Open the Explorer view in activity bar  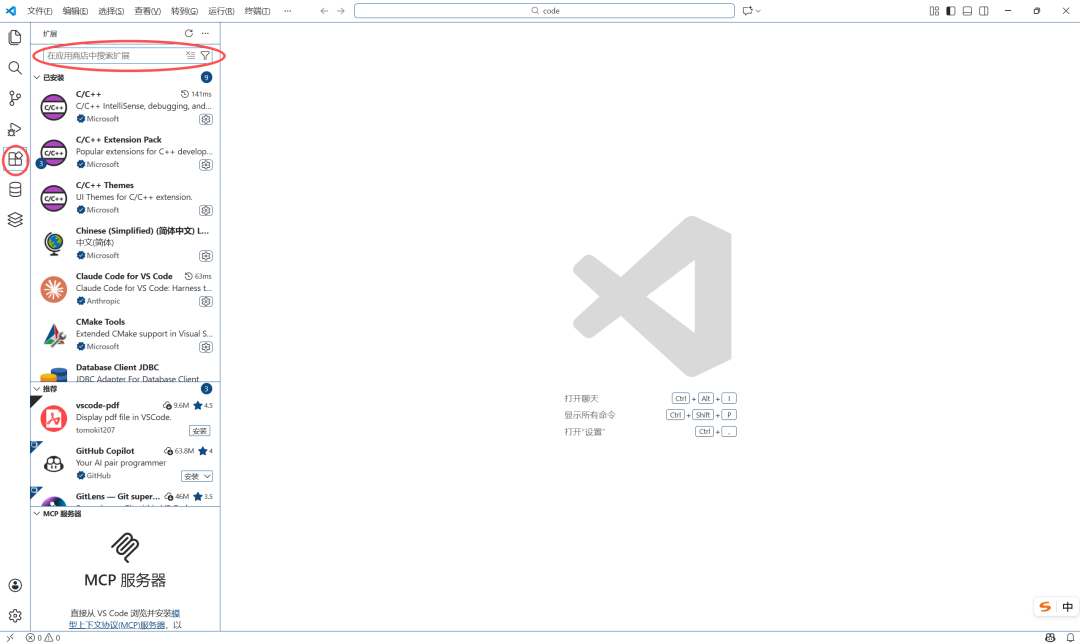tap(15, 37)
